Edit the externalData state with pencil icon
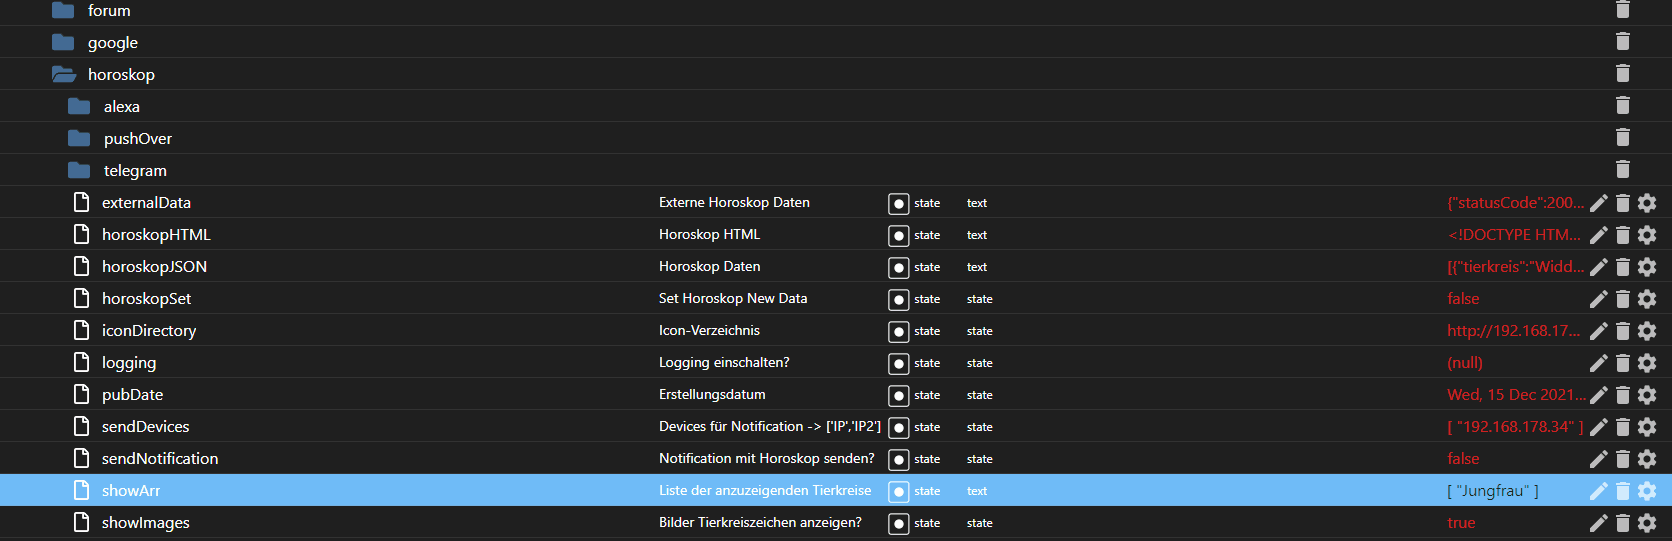 tap(1598, 203)
